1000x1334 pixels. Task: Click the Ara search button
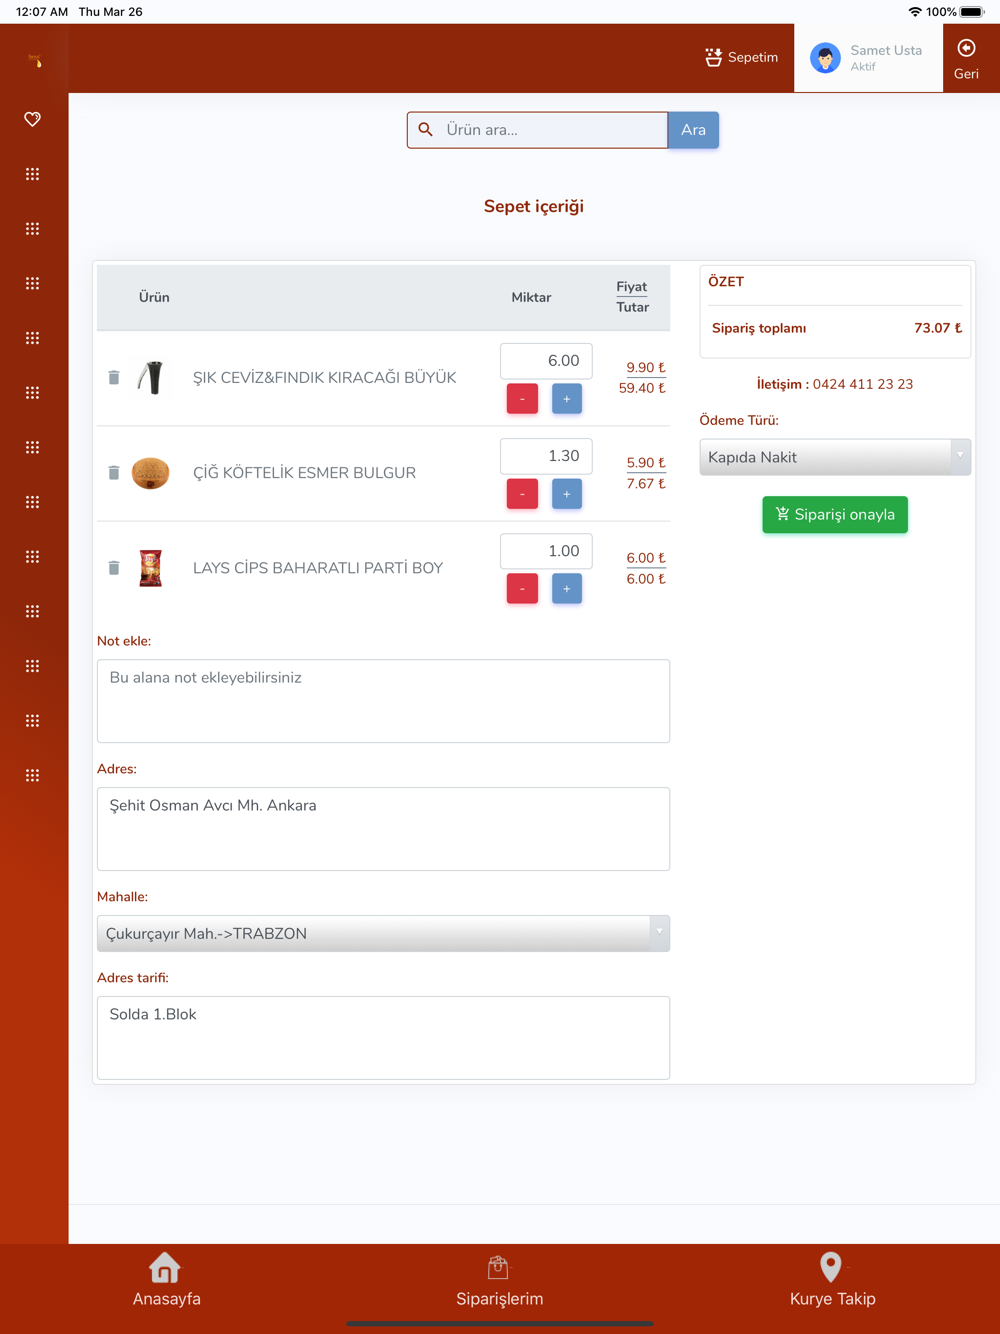693,130
